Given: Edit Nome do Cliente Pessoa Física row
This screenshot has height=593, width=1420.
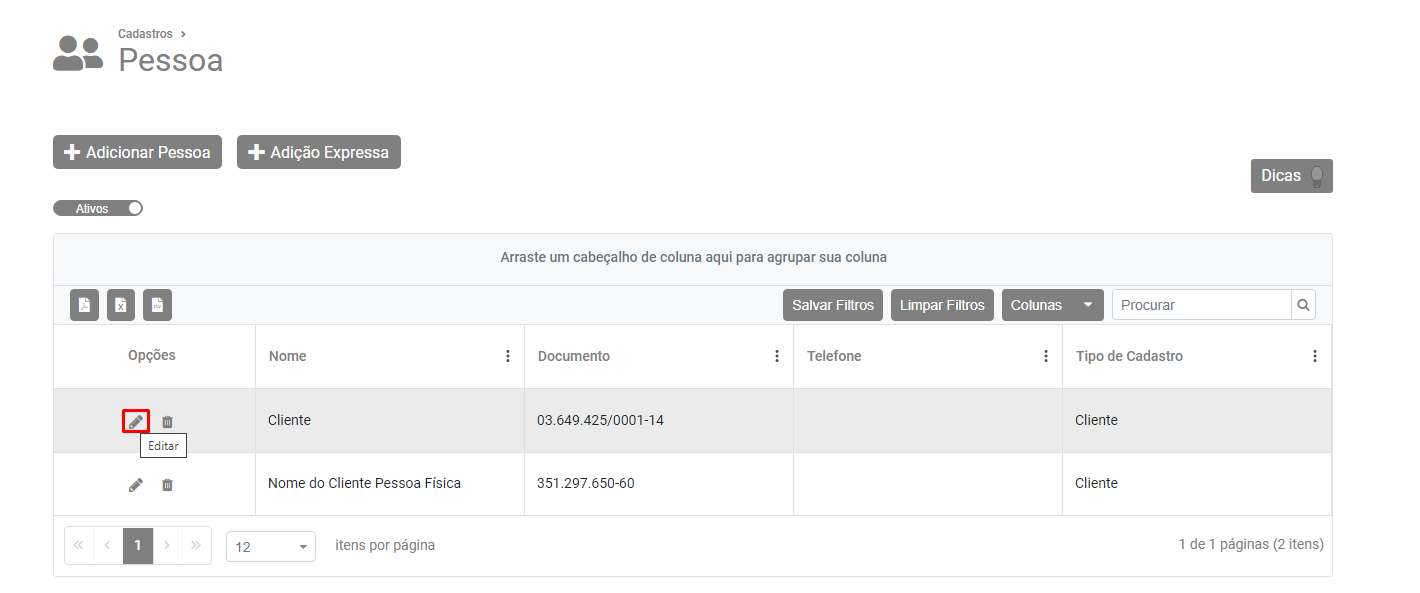Looking at the screenshot, I should 136,485.
